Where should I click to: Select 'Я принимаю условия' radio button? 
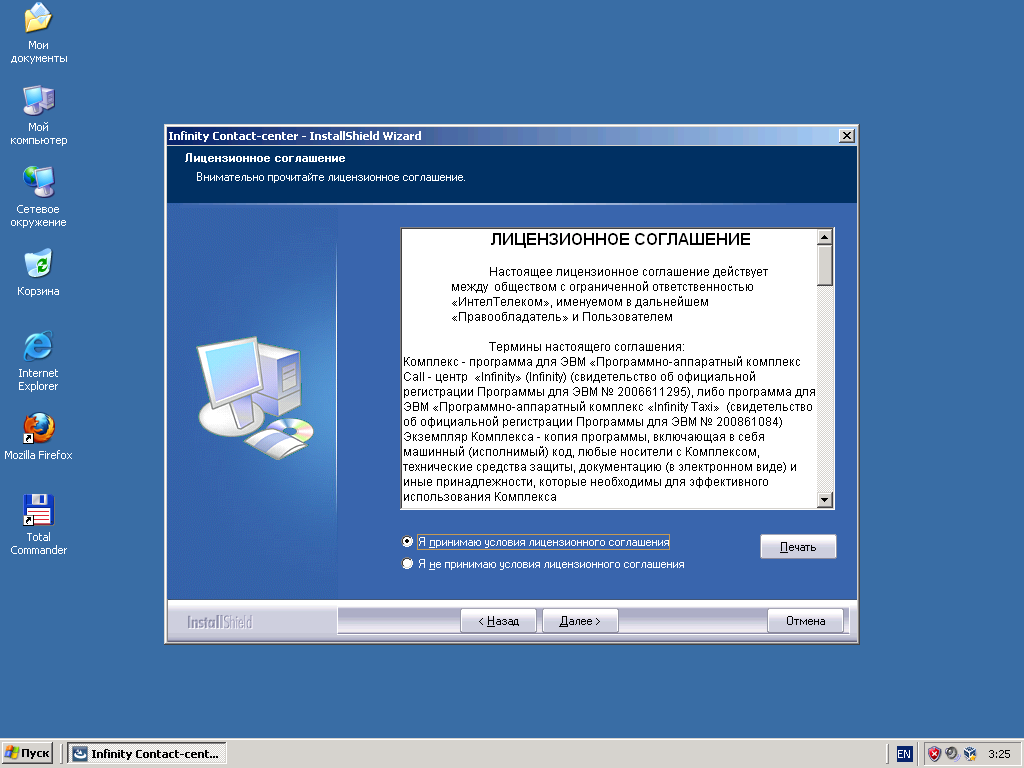(x=408, y=542)
